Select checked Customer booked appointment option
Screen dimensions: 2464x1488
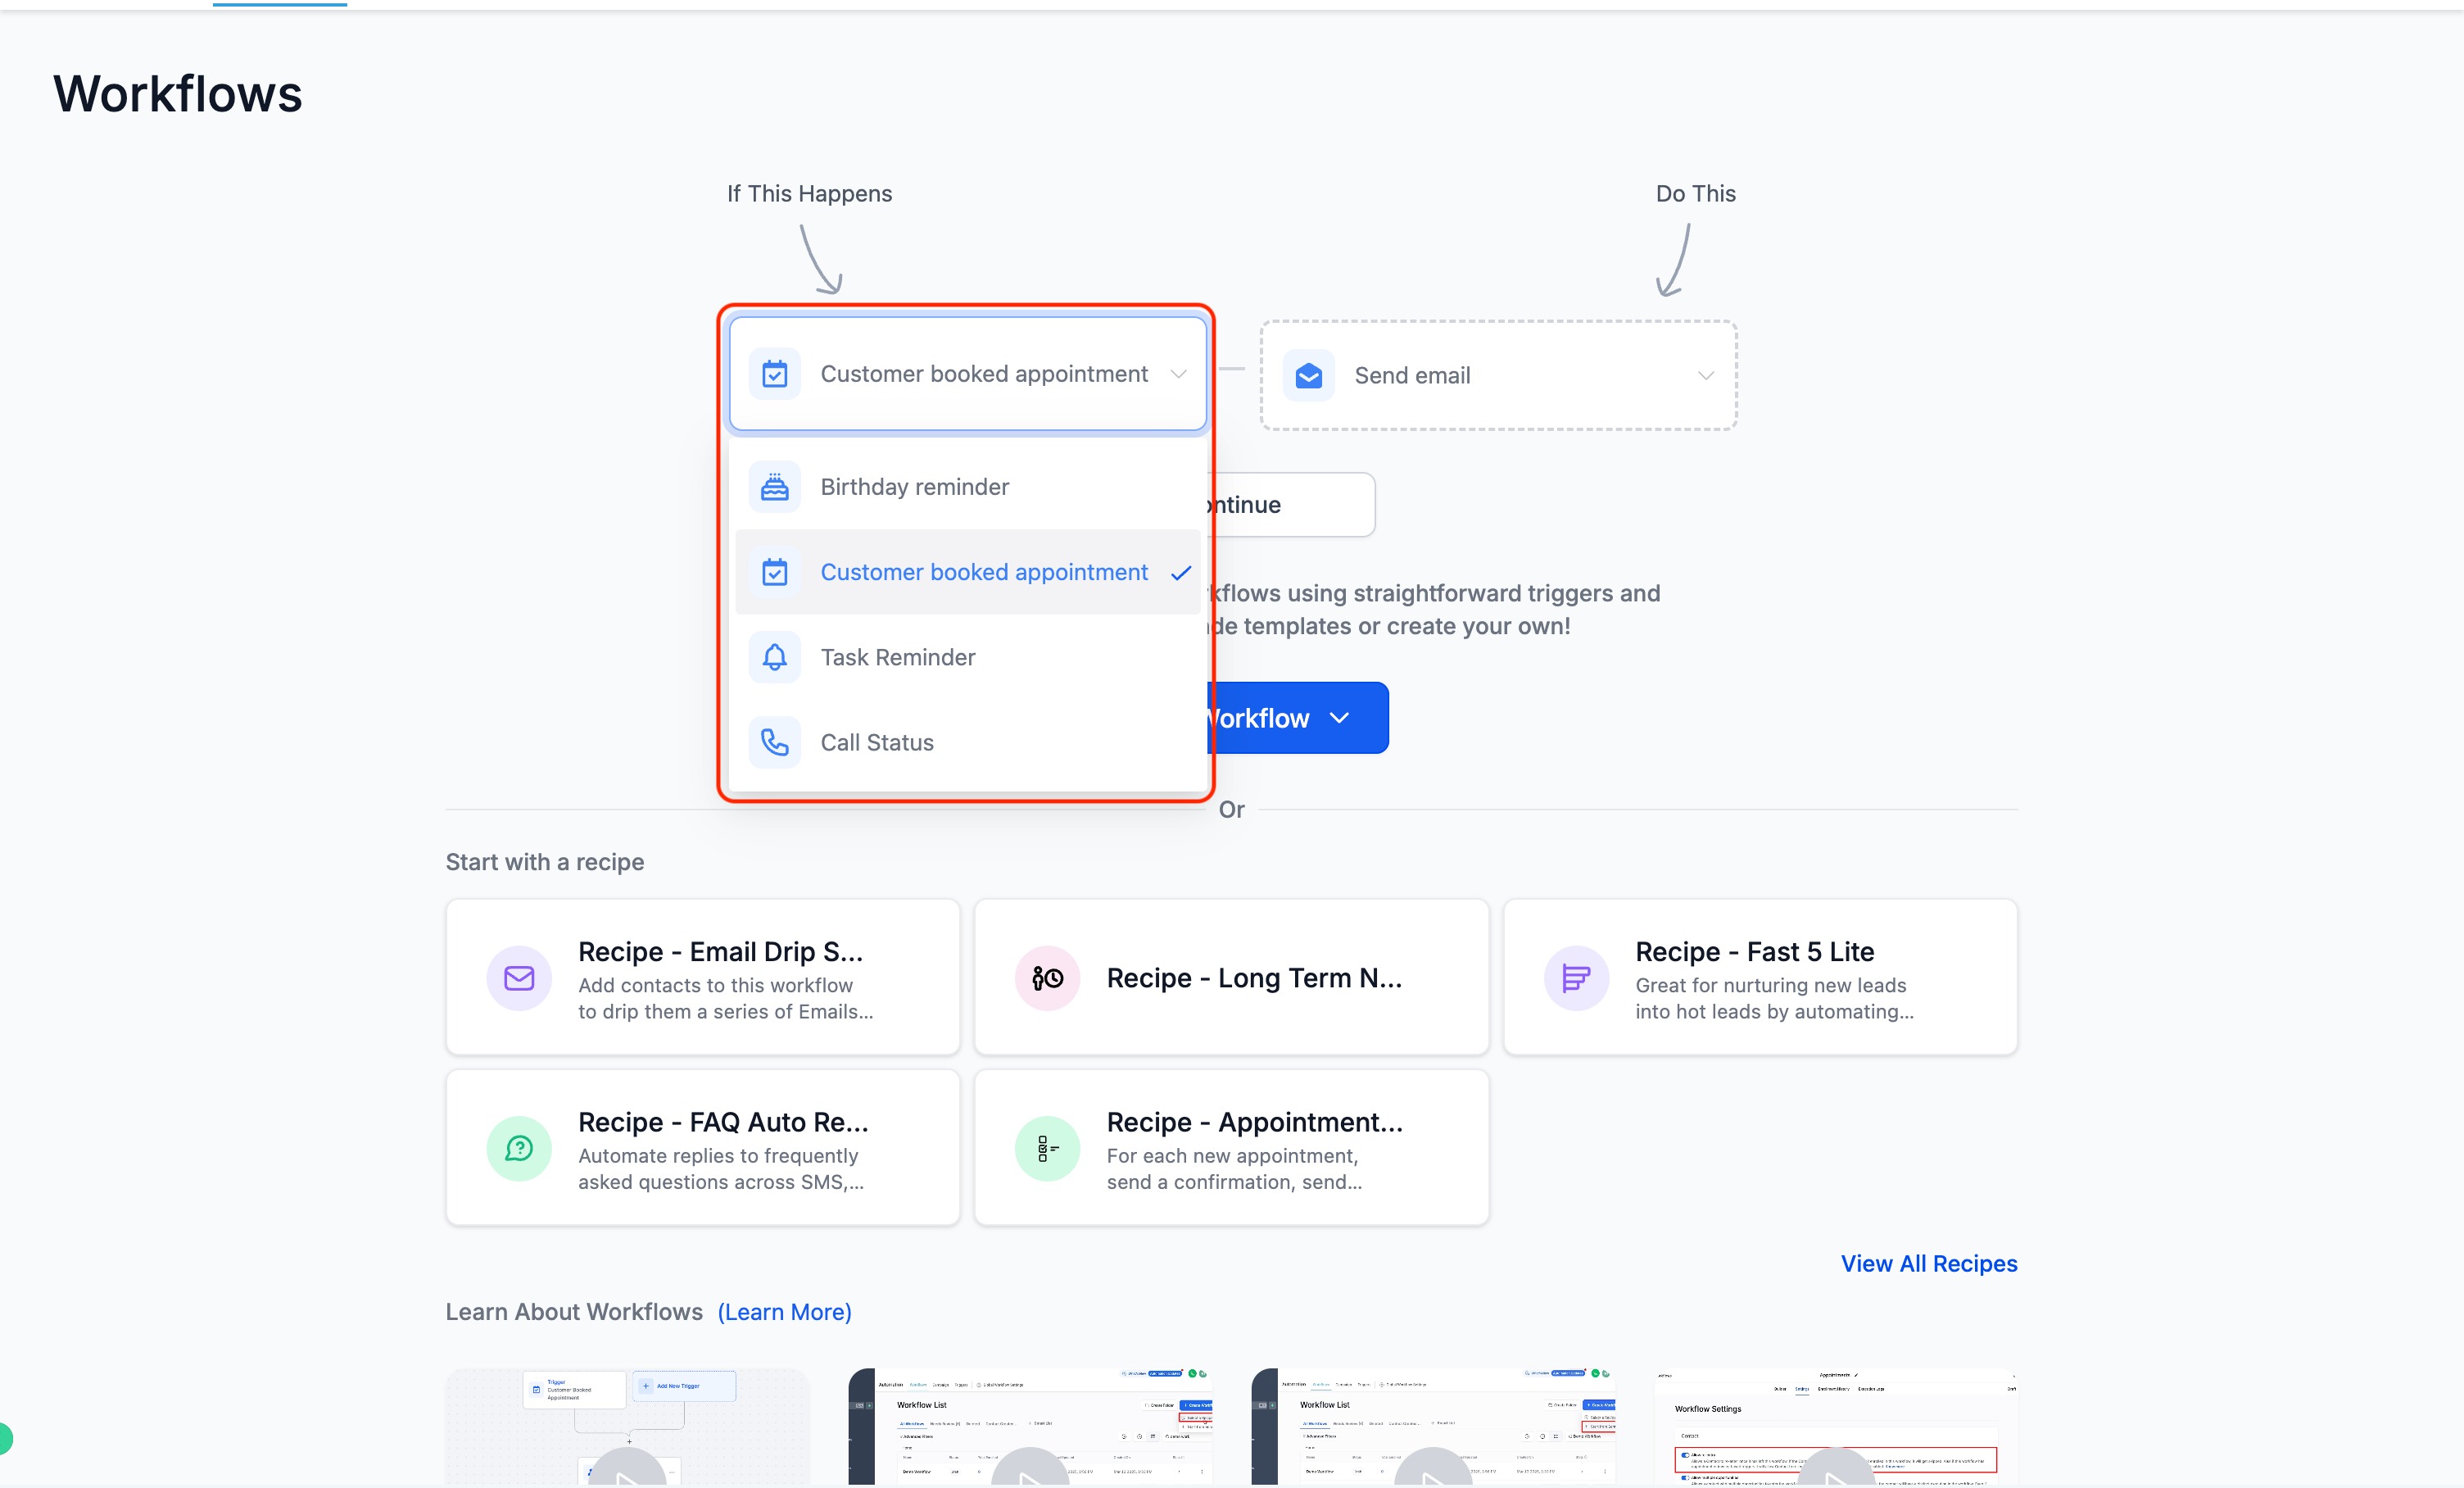point(983,572)
